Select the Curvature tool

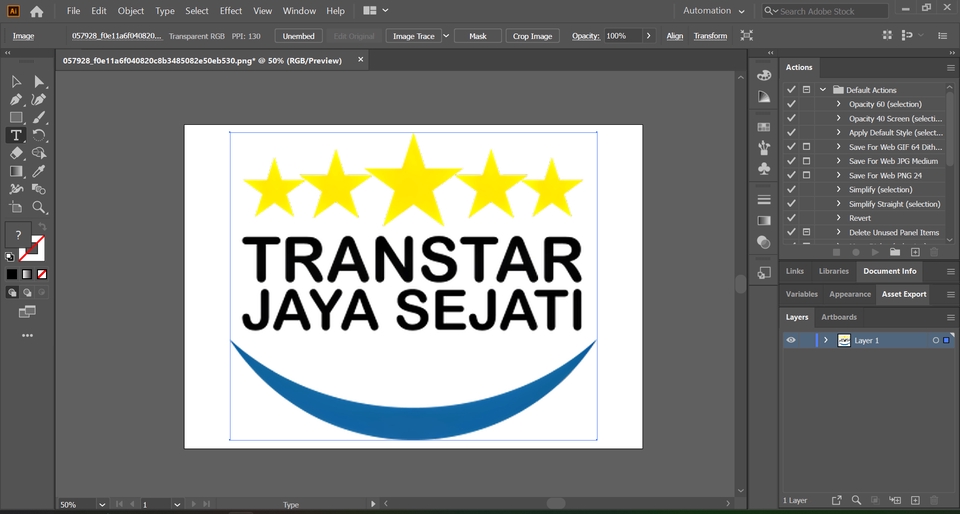39,99
